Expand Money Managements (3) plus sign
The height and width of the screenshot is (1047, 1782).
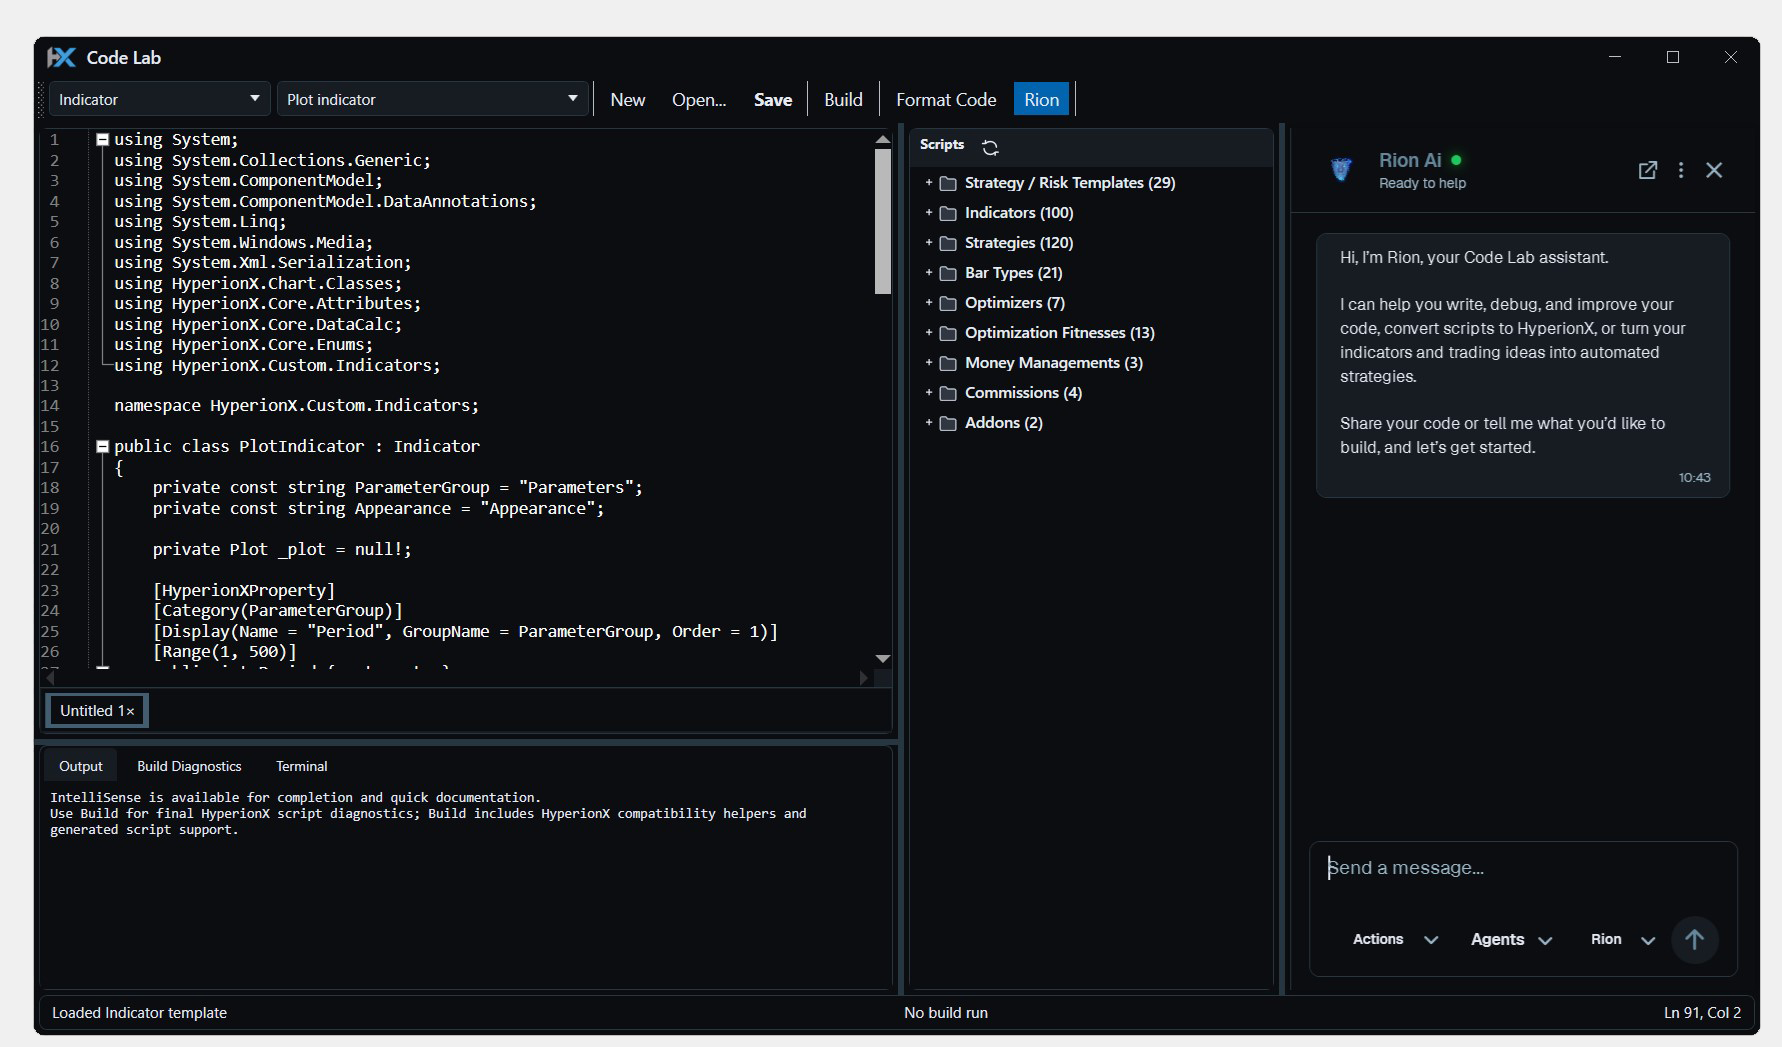click(928, 362)
